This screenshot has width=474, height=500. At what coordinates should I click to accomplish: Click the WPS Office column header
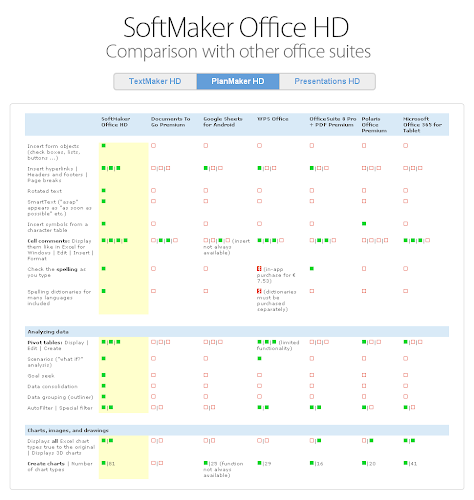coord(272,119)
